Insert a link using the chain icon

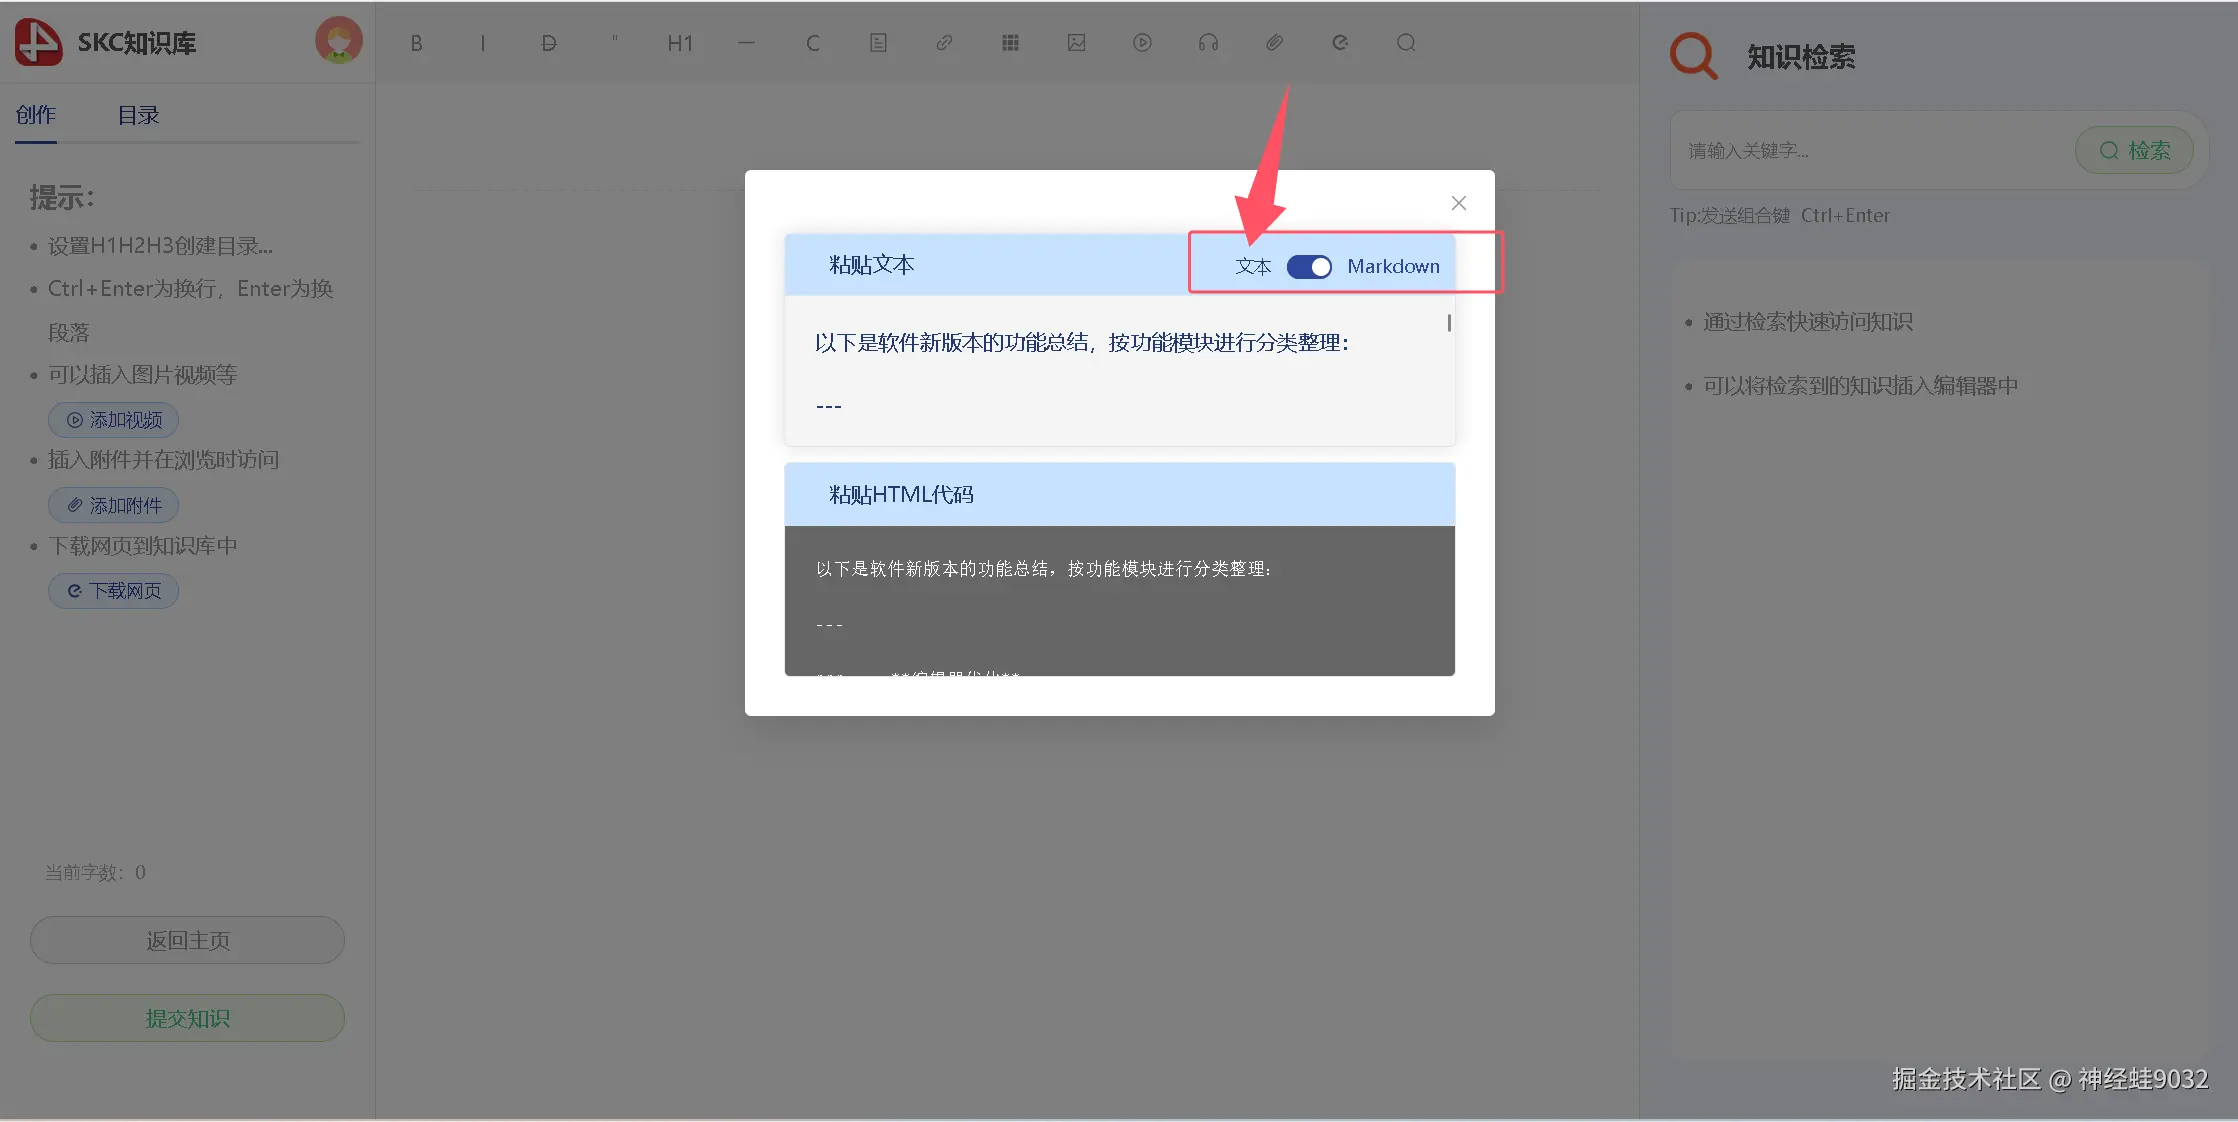944,43
